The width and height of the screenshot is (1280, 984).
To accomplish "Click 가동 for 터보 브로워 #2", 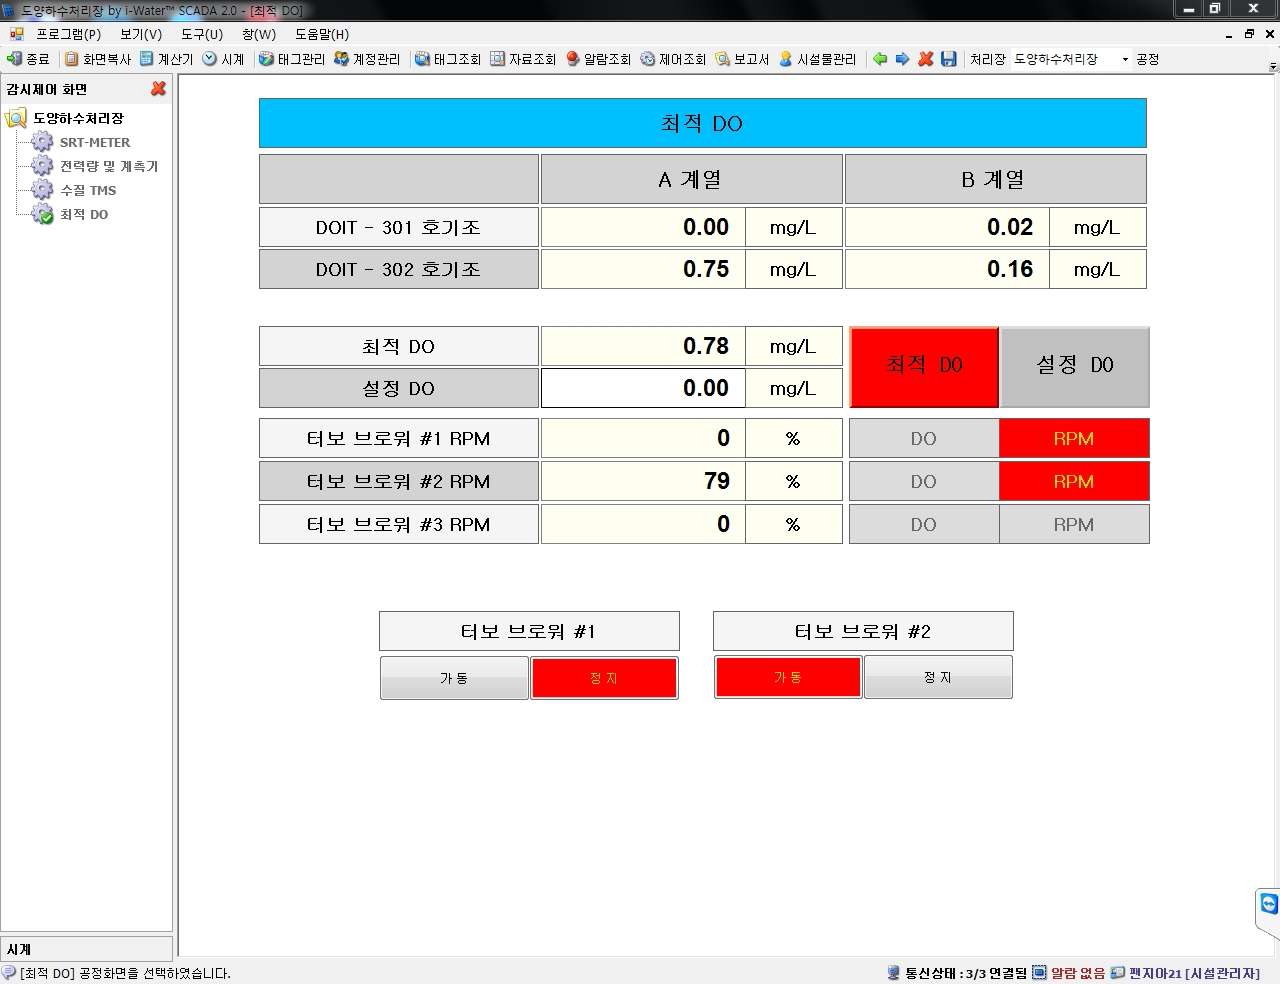I will tap(788, 677).
